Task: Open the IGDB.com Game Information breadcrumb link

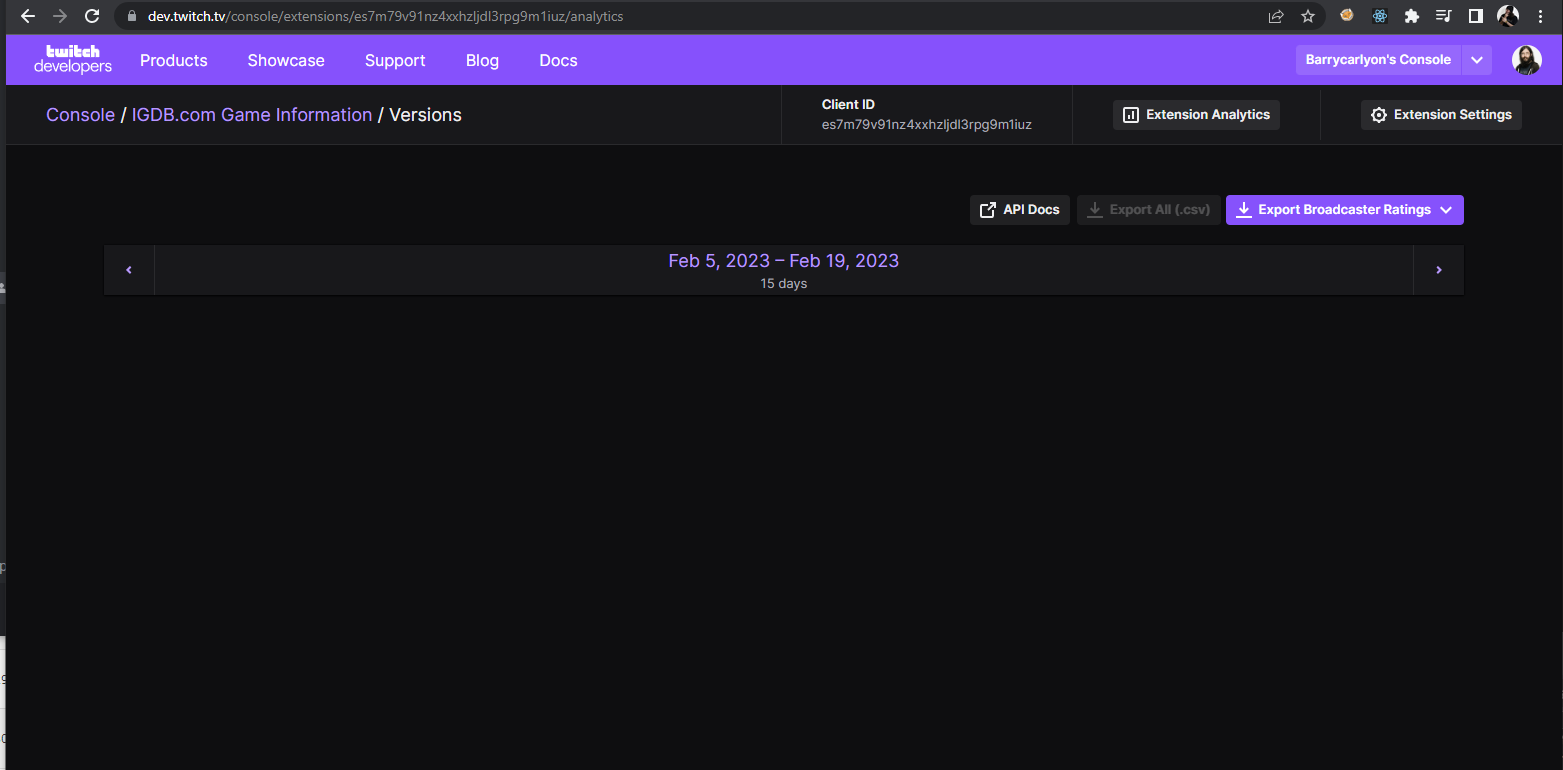Action: click(x=251, y=114)
